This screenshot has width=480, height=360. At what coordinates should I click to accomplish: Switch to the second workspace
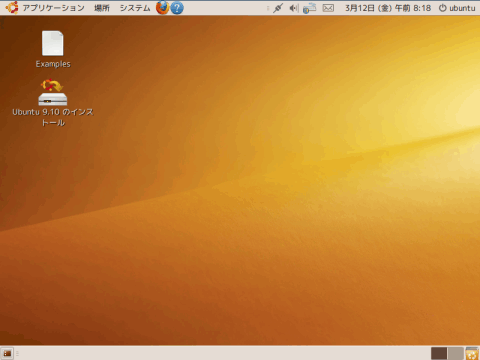coord(455,353)
